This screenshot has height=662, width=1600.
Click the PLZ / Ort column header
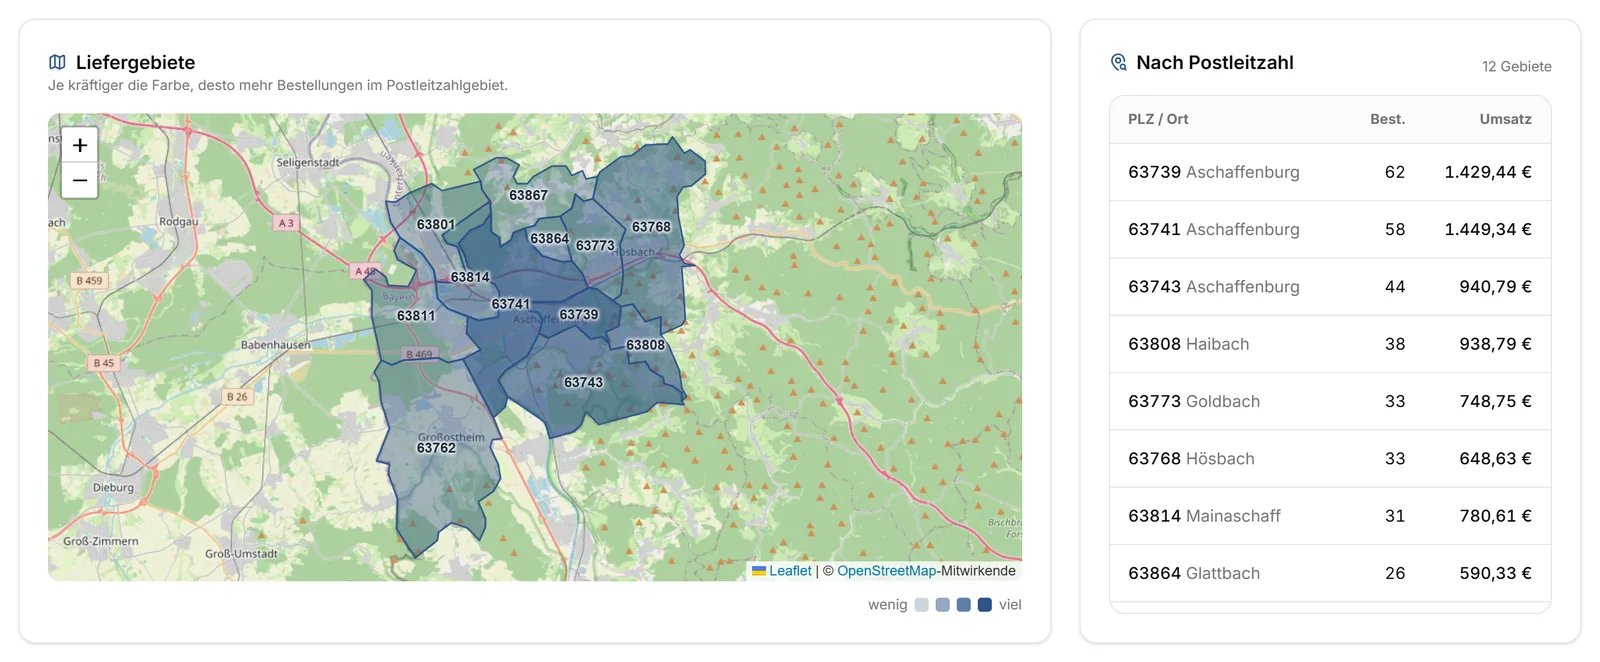tap(1158, 119)
